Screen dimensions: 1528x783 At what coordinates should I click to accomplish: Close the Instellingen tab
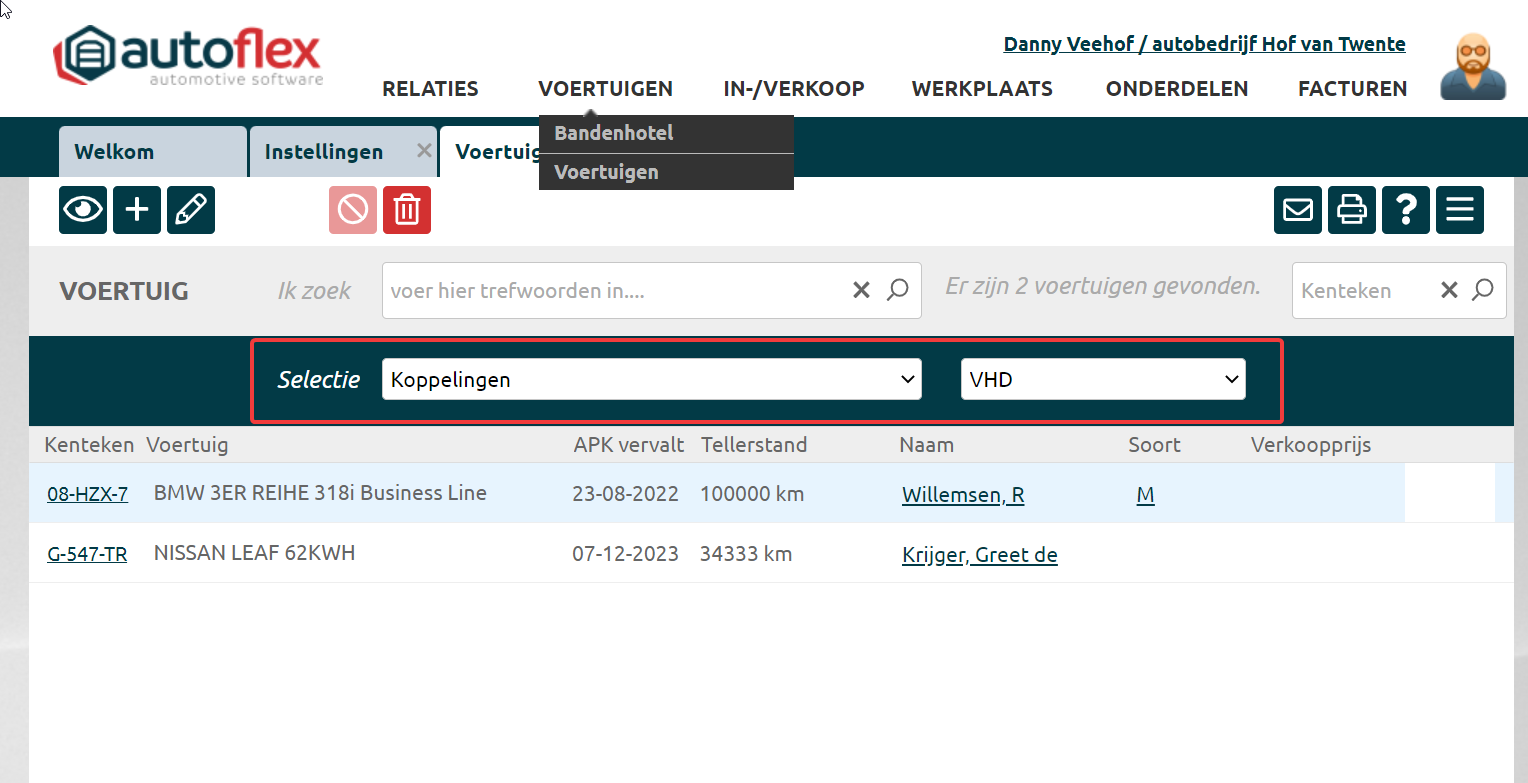pyautogui.click(x=423, y=150)
